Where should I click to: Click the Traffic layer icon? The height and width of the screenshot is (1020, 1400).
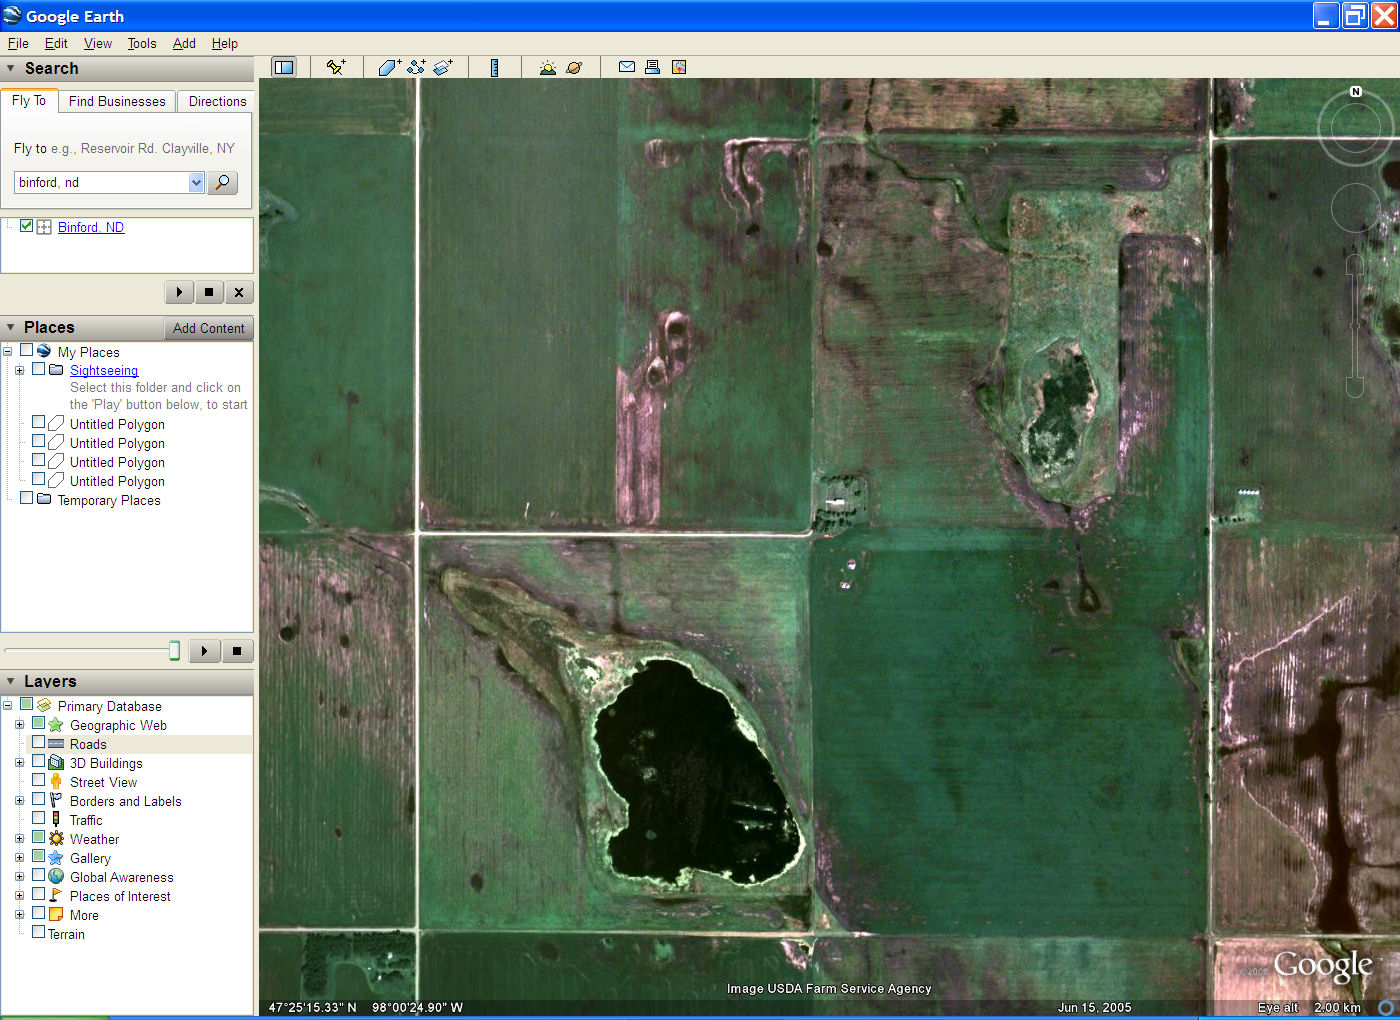56,819
